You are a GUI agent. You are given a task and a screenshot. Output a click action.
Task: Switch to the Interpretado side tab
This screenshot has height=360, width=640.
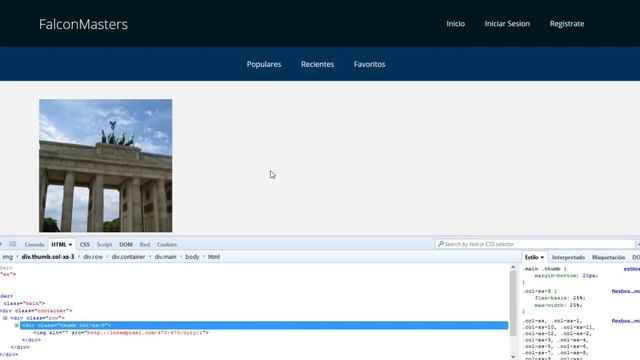click(568, 258)
